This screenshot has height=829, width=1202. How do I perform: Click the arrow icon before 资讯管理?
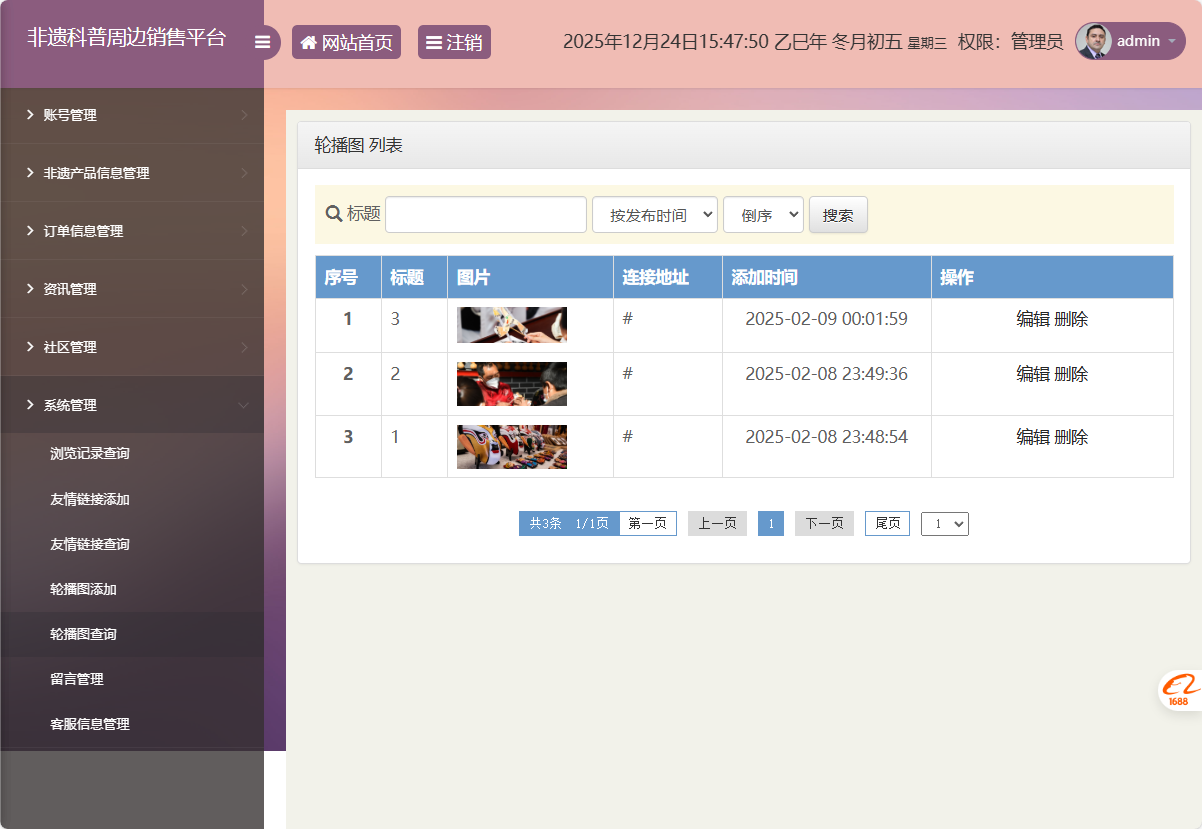click(30, 289)
